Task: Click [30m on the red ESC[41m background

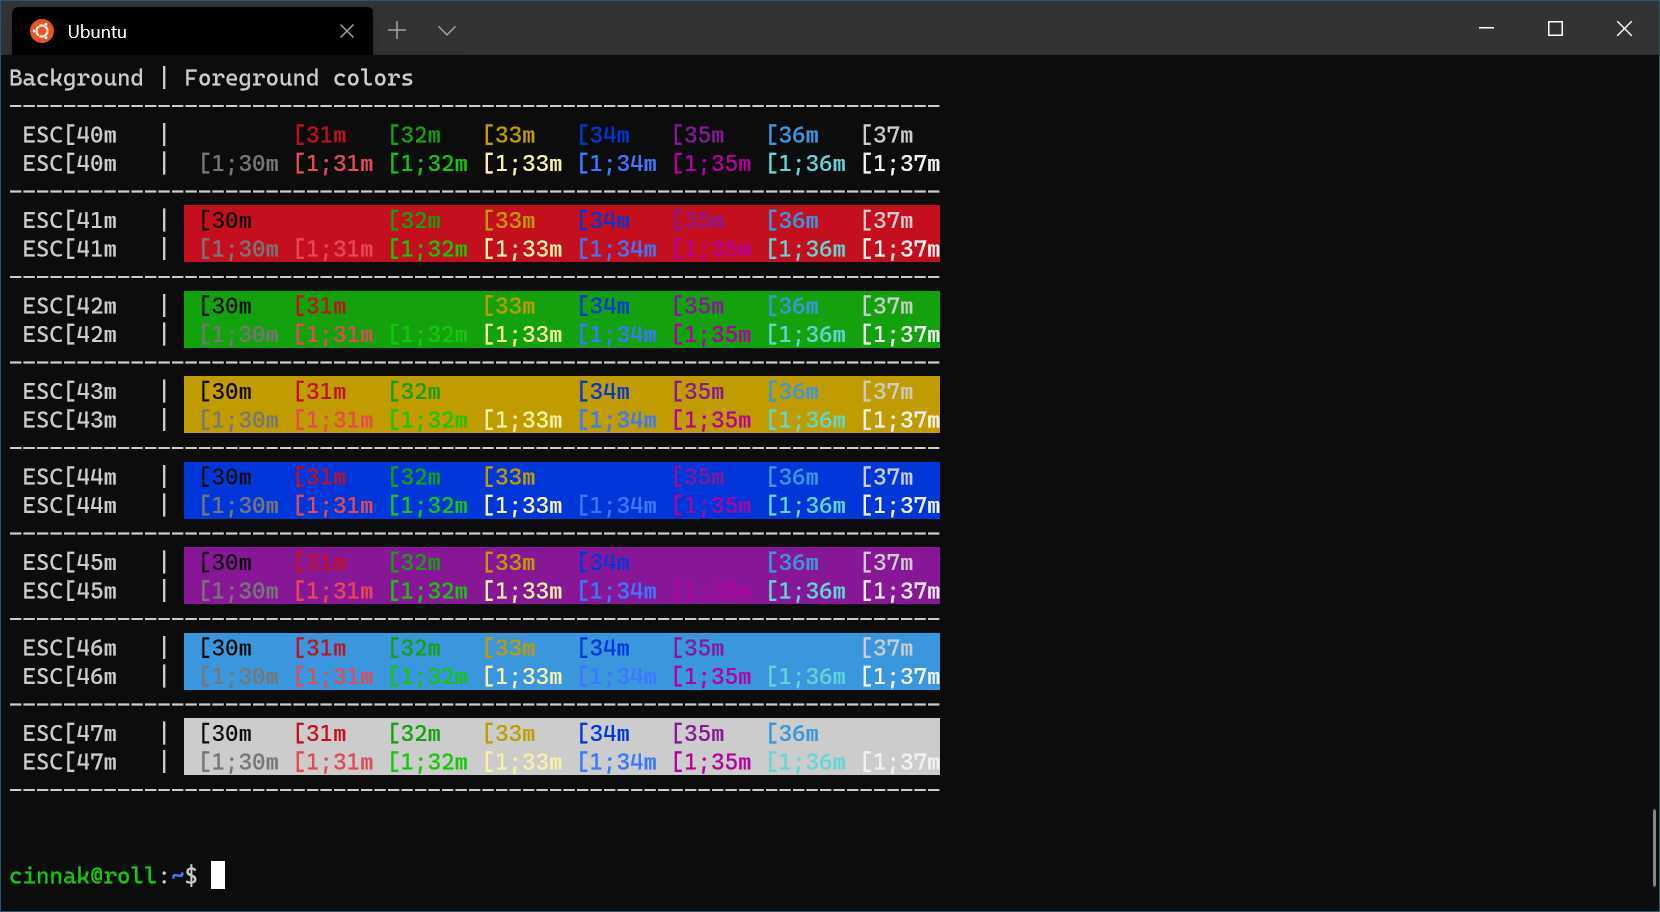Action: [226, 221]
